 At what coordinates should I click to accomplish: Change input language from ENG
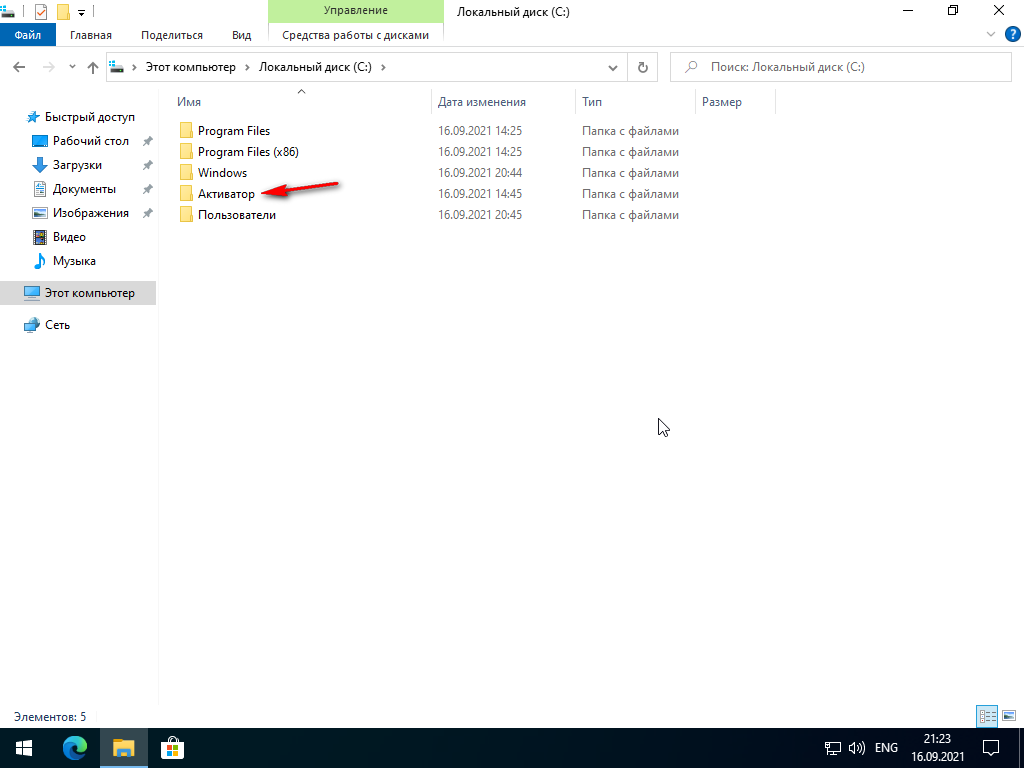[886, 748]
